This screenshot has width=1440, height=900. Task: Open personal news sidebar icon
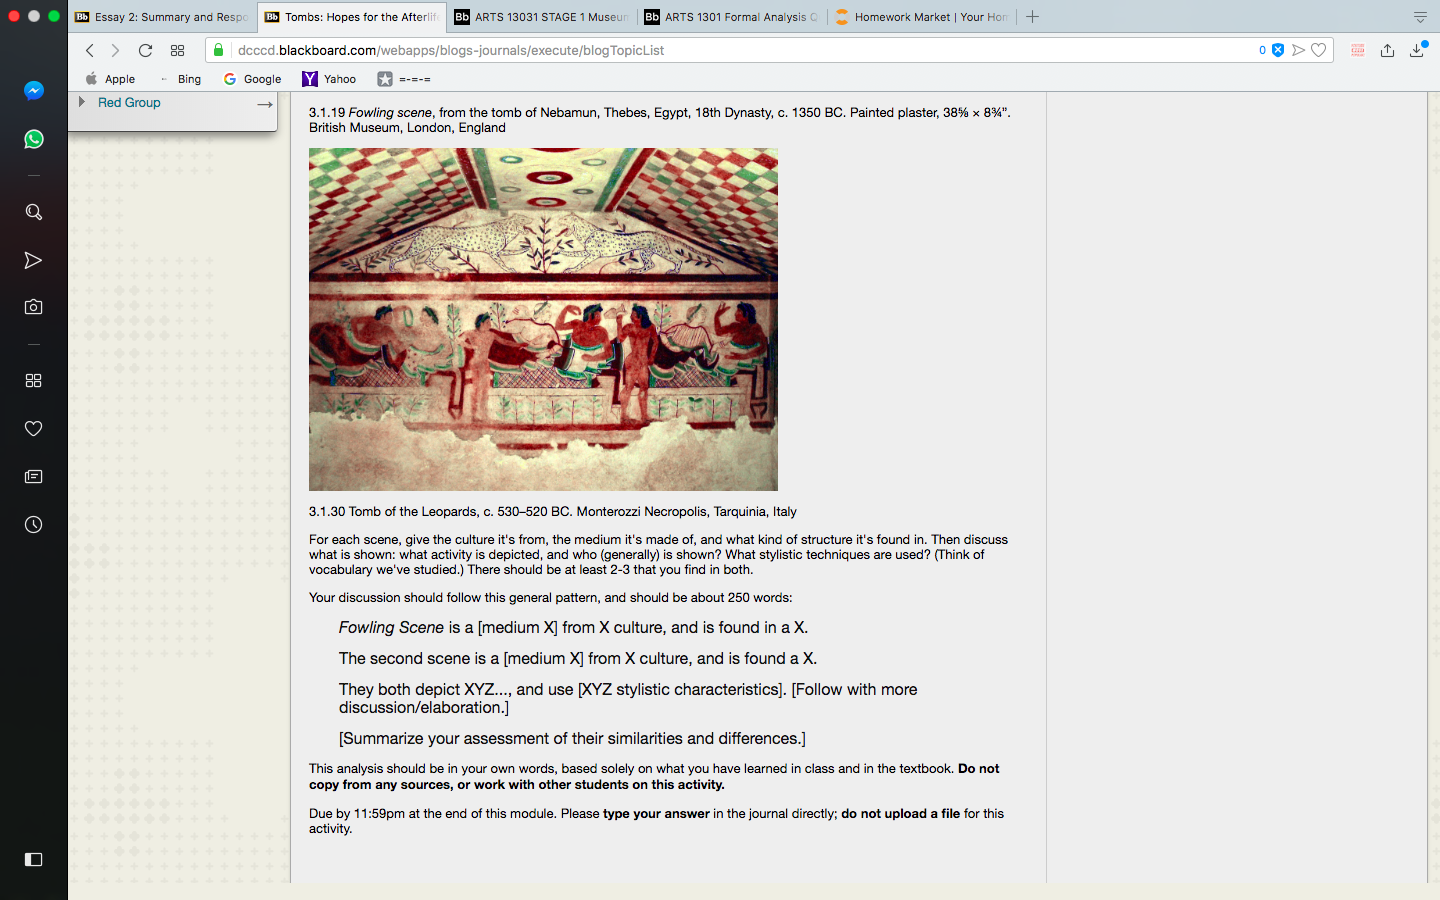point(33,476)
